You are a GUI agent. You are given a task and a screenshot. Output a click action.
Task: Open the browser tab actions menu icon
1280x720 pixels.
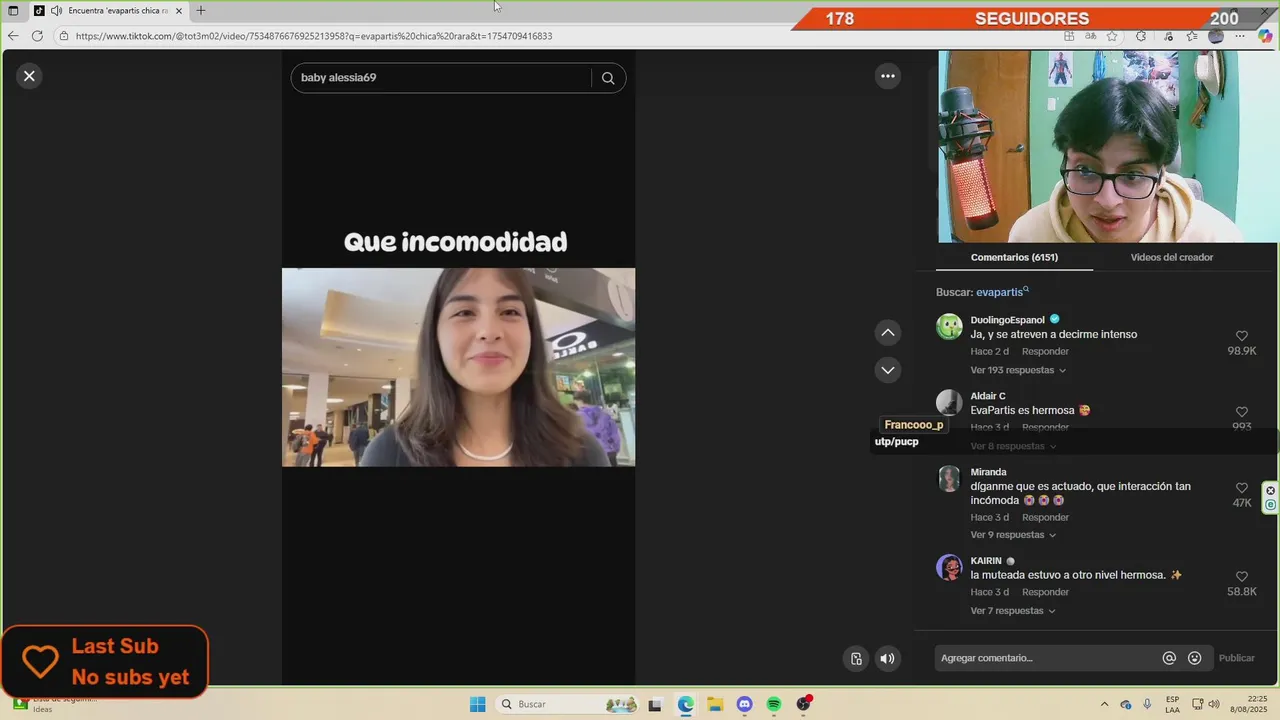(13, 11)
